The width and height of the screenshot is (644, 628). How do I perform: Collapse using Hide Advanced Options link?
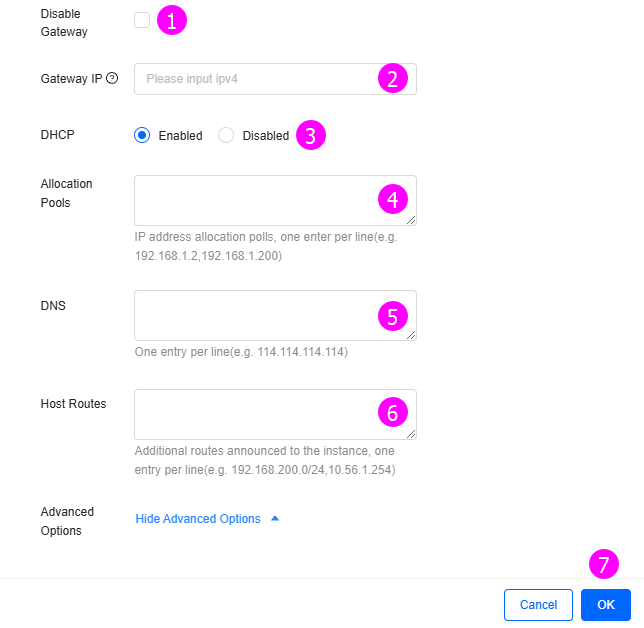pos(198,519)
